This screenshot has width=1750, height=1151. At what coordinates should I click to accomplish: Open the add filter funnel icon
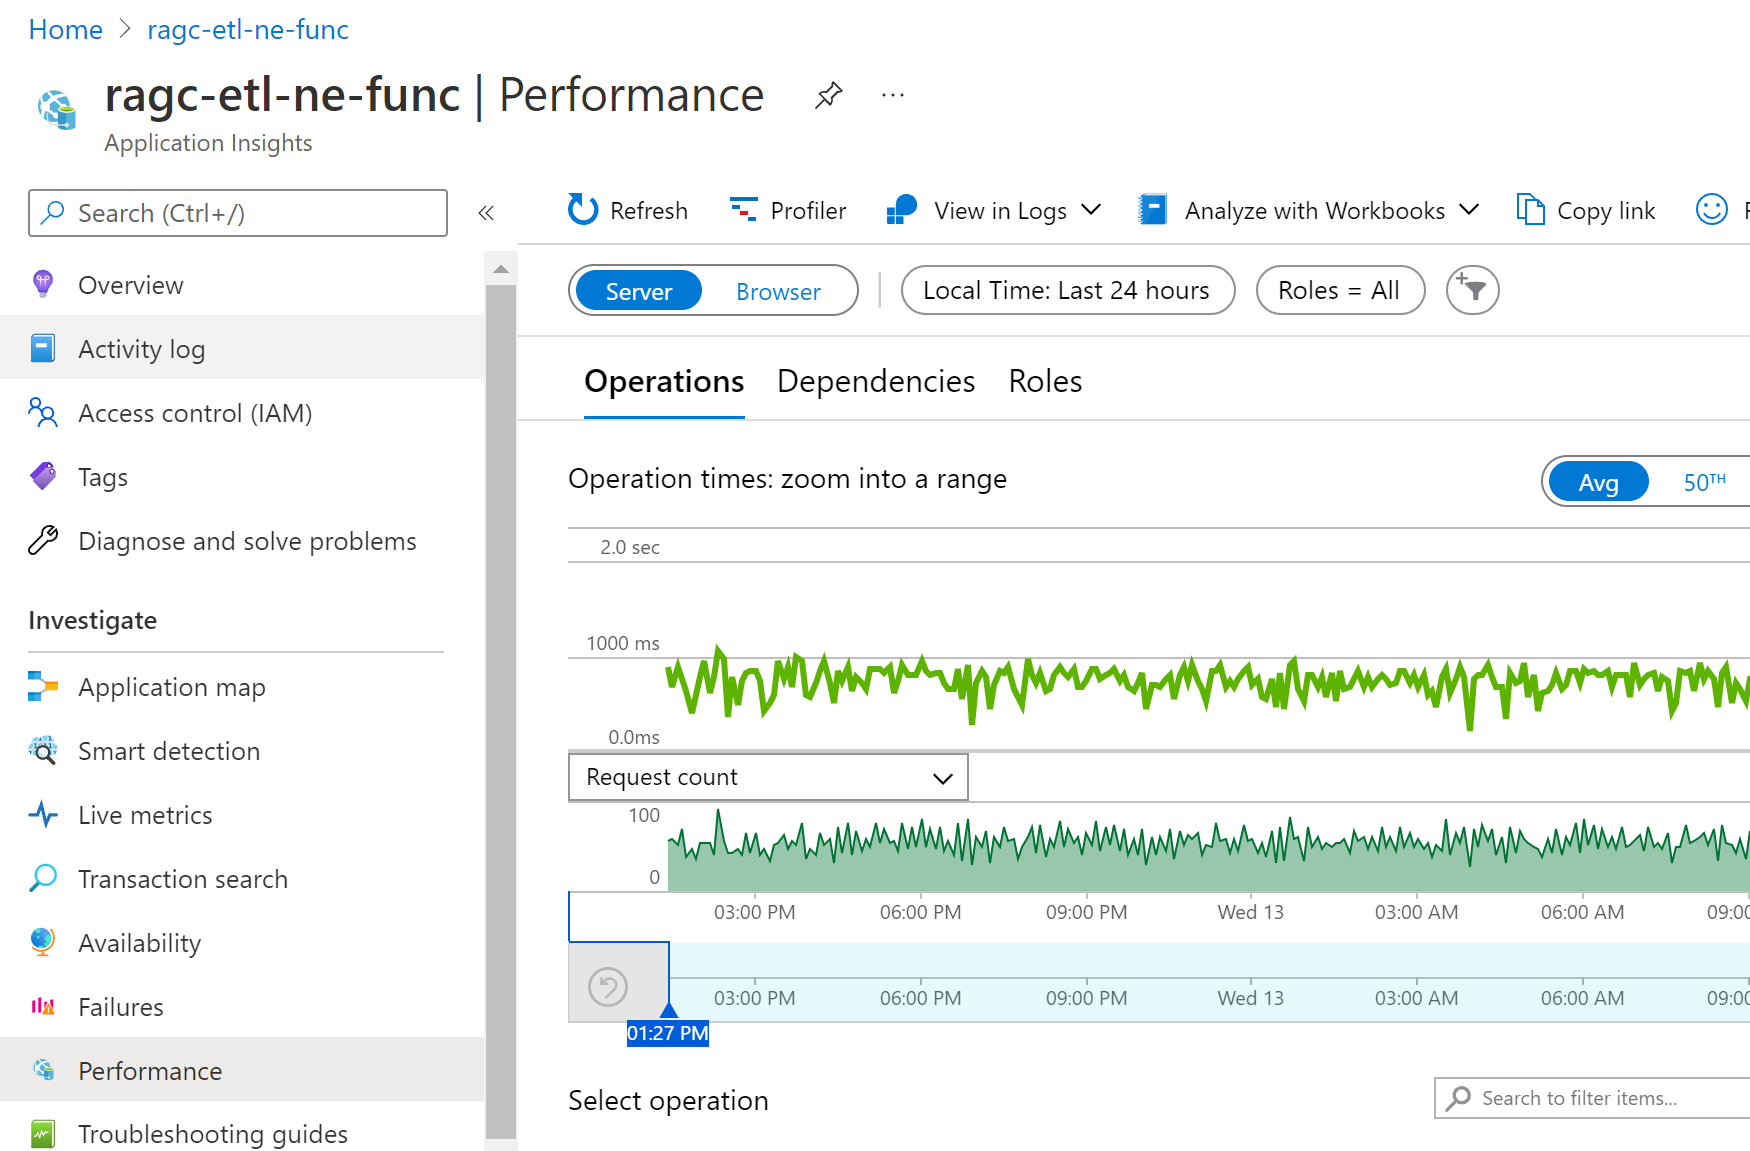coord(1471,290)
